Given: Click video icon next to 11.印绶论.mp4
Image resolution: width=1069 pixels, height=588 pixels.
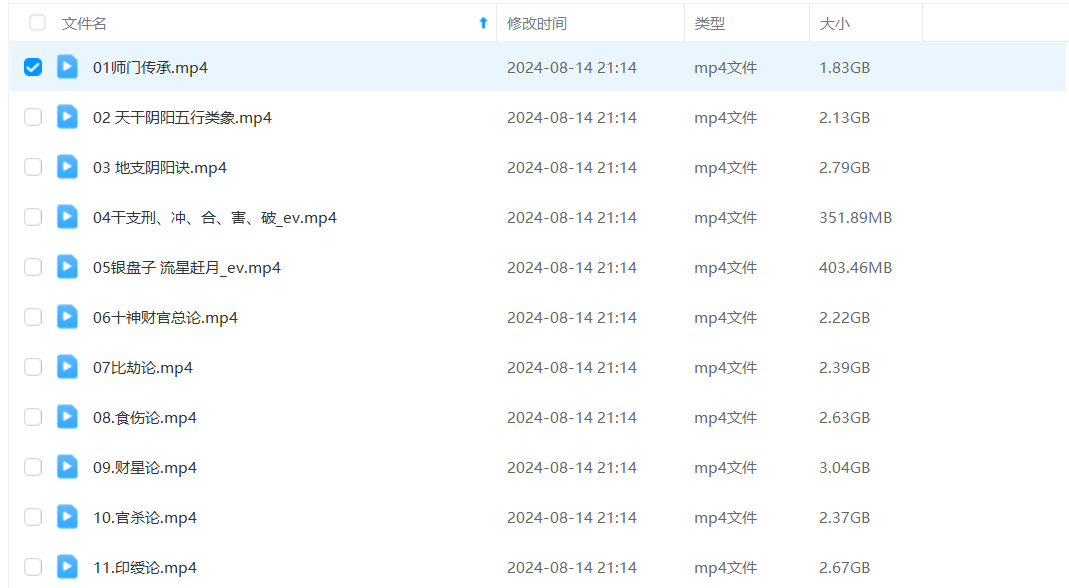Looking at the screenshot, I should 67,567.
